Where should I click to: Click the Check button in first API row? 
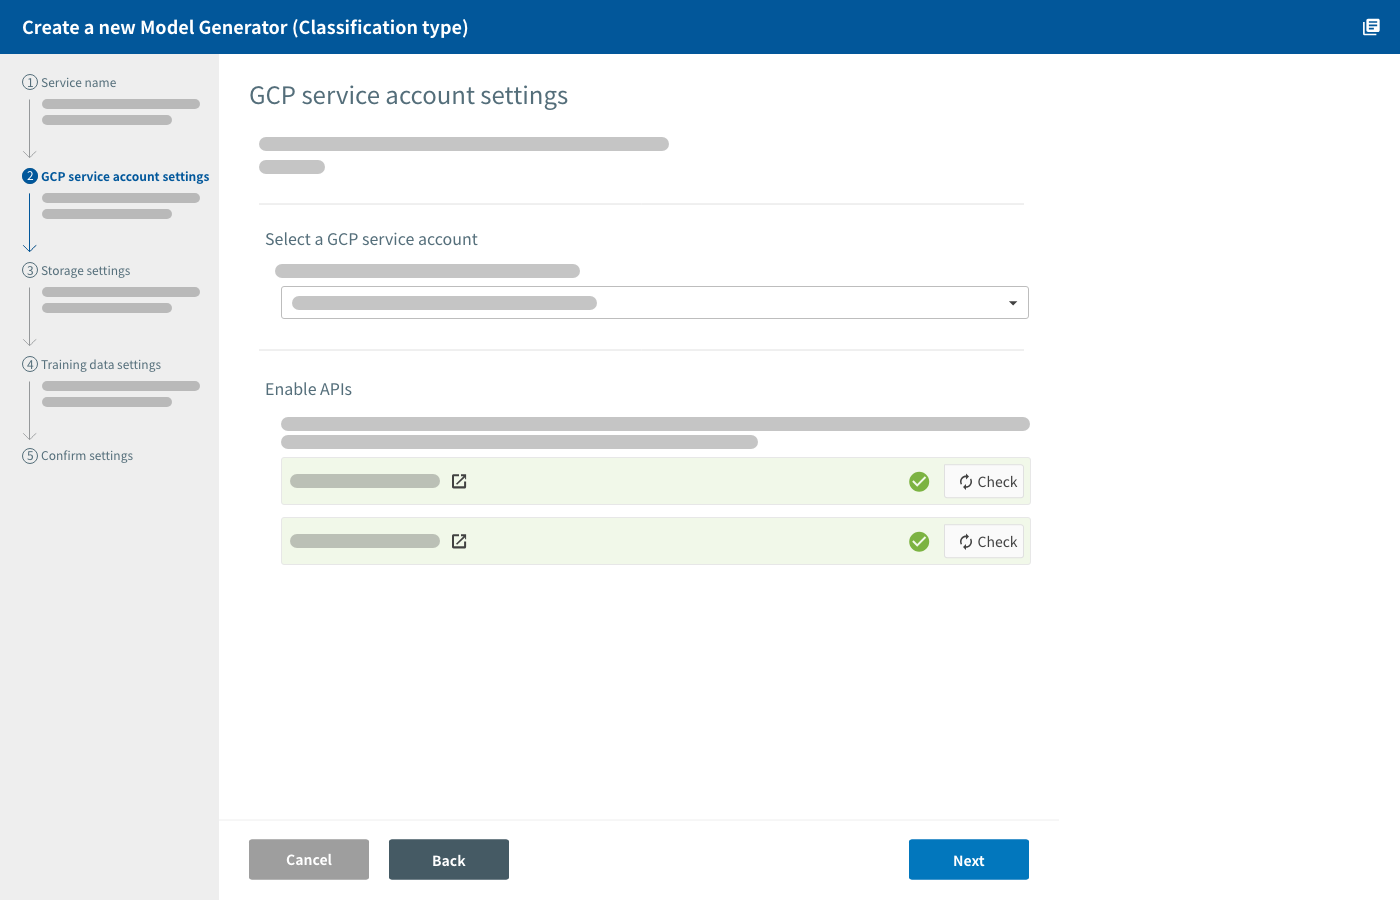(984, 481)
